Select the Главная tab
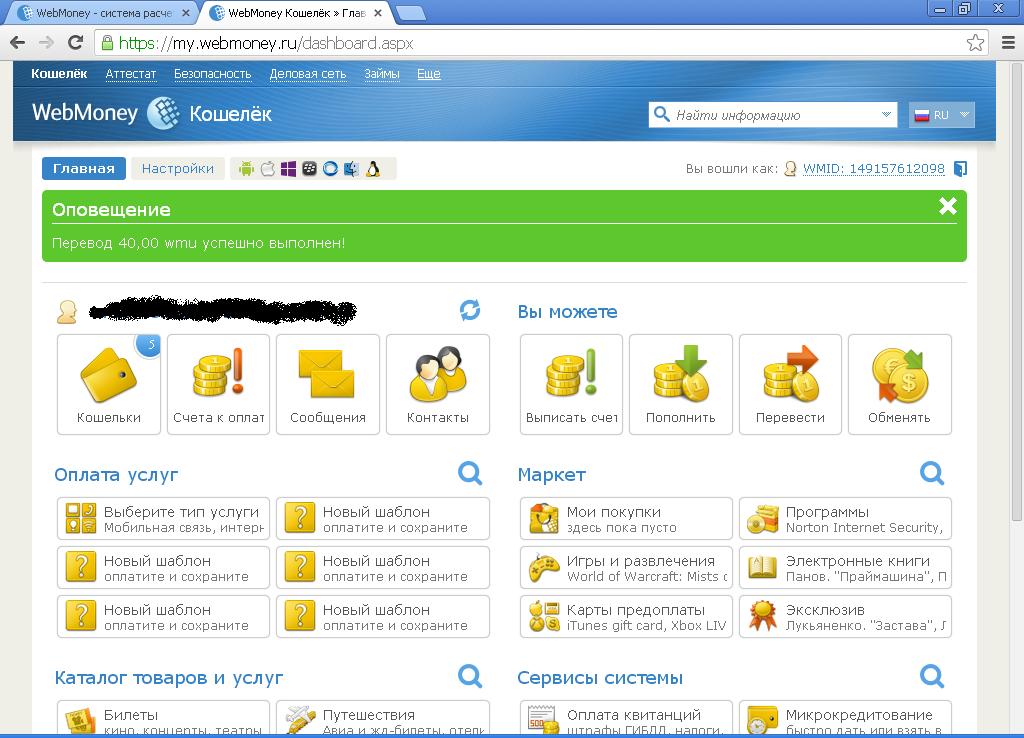This screenshot has width=1024, height=738. [x=84, y=168]
